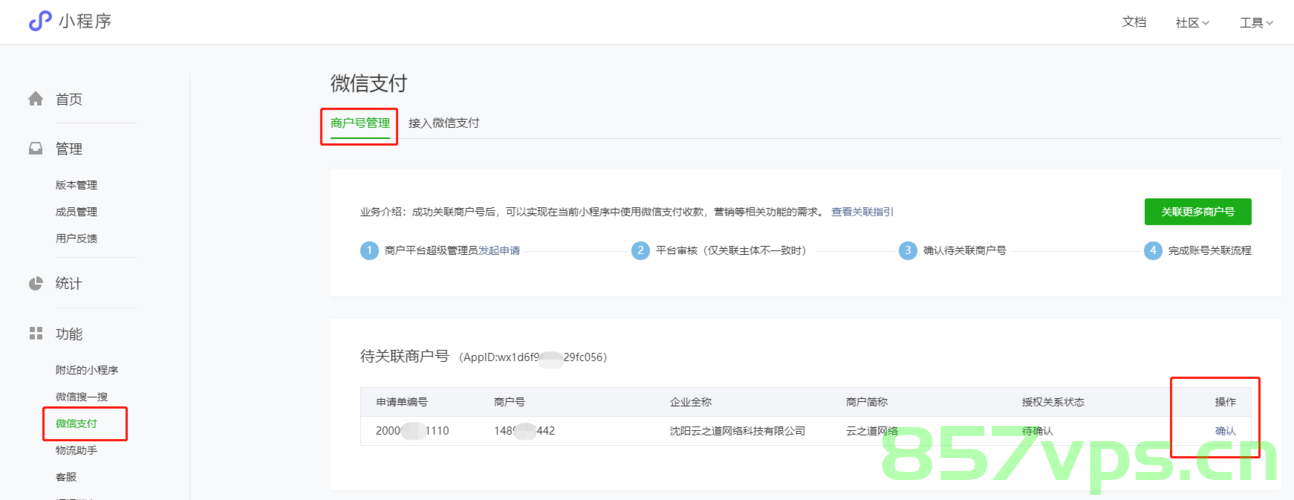Click the pie chart icon beside 统计
1294x500 pixels.
36,283
